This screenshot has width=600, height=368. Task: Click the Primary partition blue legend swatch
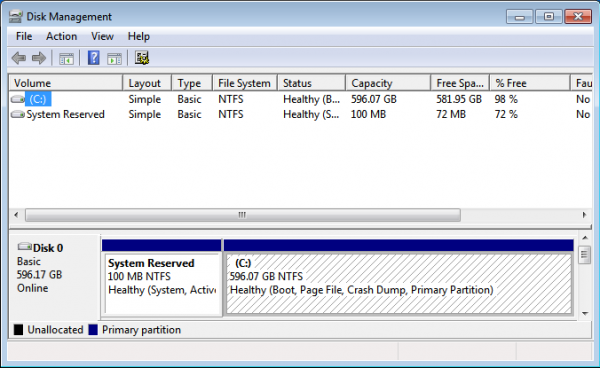(x=93, y=330)
